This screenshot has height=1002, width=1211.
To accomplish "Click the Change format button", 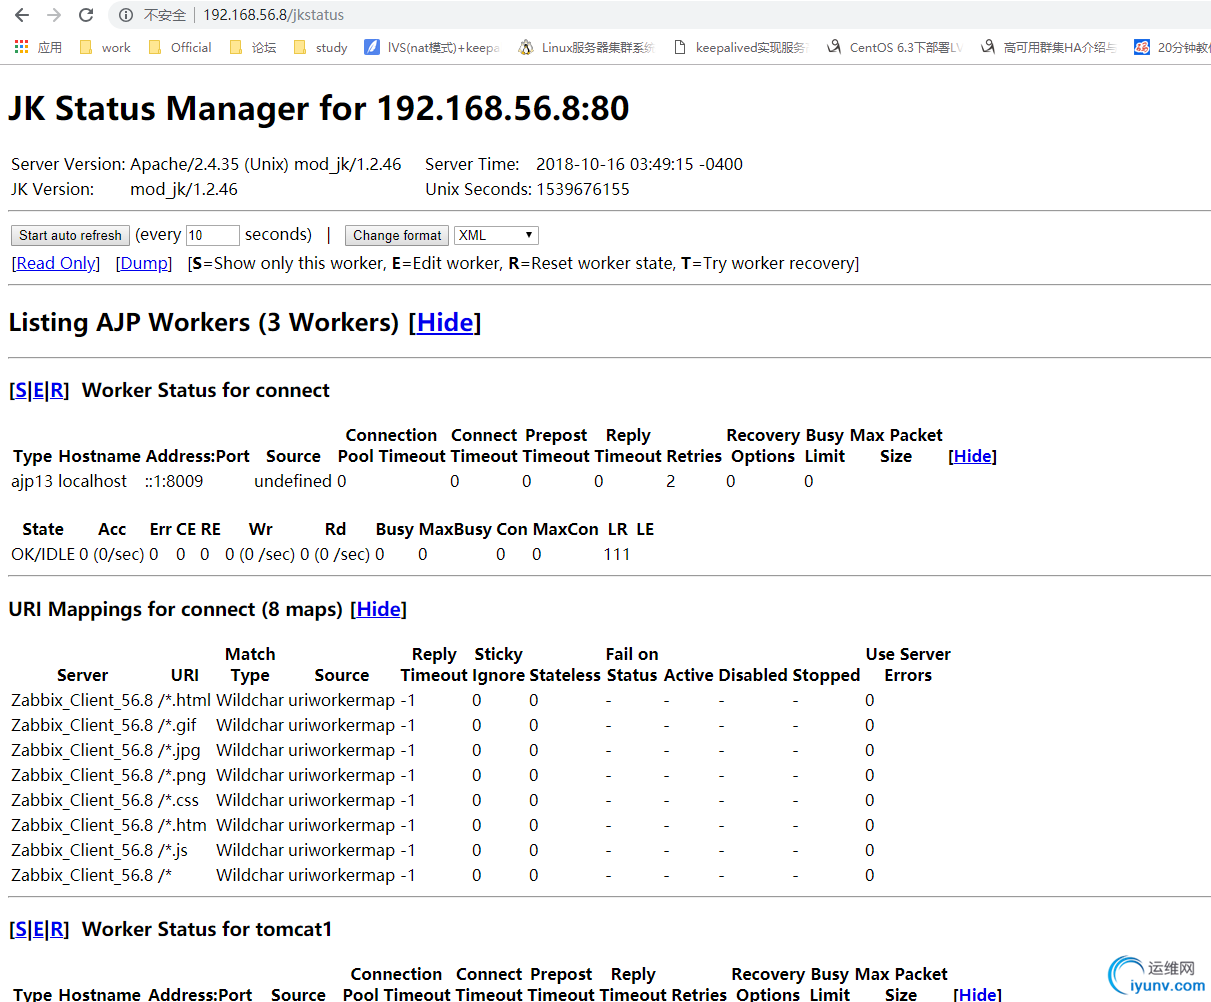I will pyautogui.click(x=397, y=235).
